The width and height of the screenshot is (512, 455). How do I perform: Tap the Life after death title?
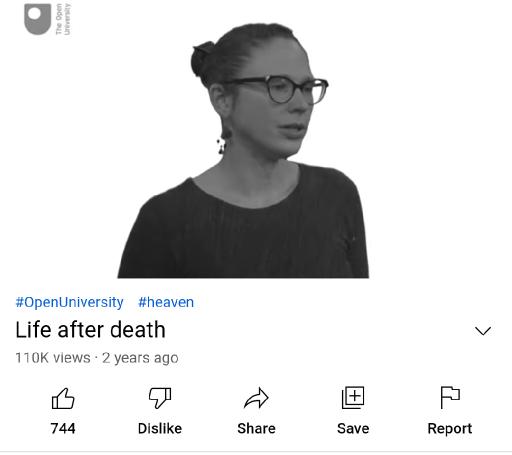(90, 330)
